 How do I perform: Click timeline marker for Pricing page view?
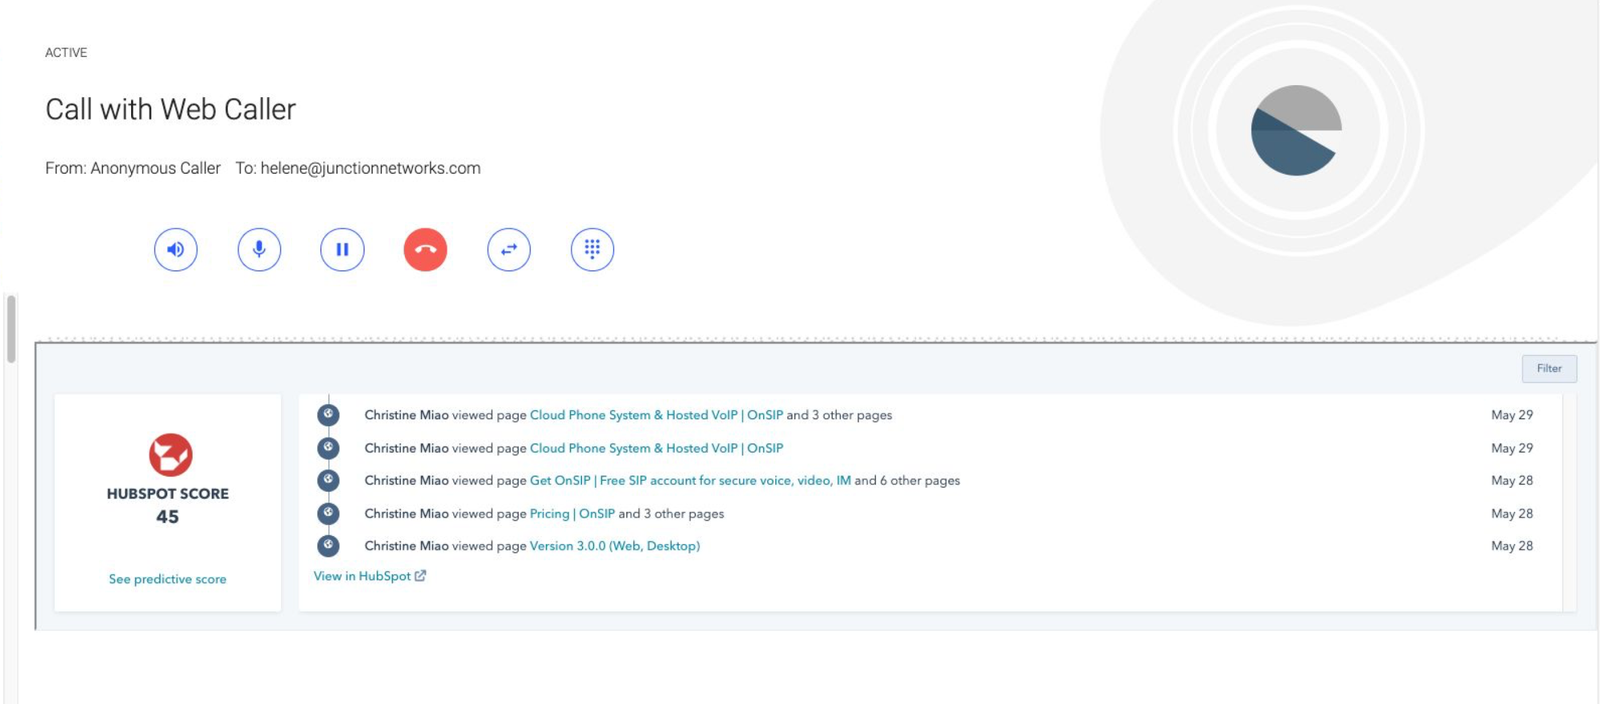coord(328,514)
